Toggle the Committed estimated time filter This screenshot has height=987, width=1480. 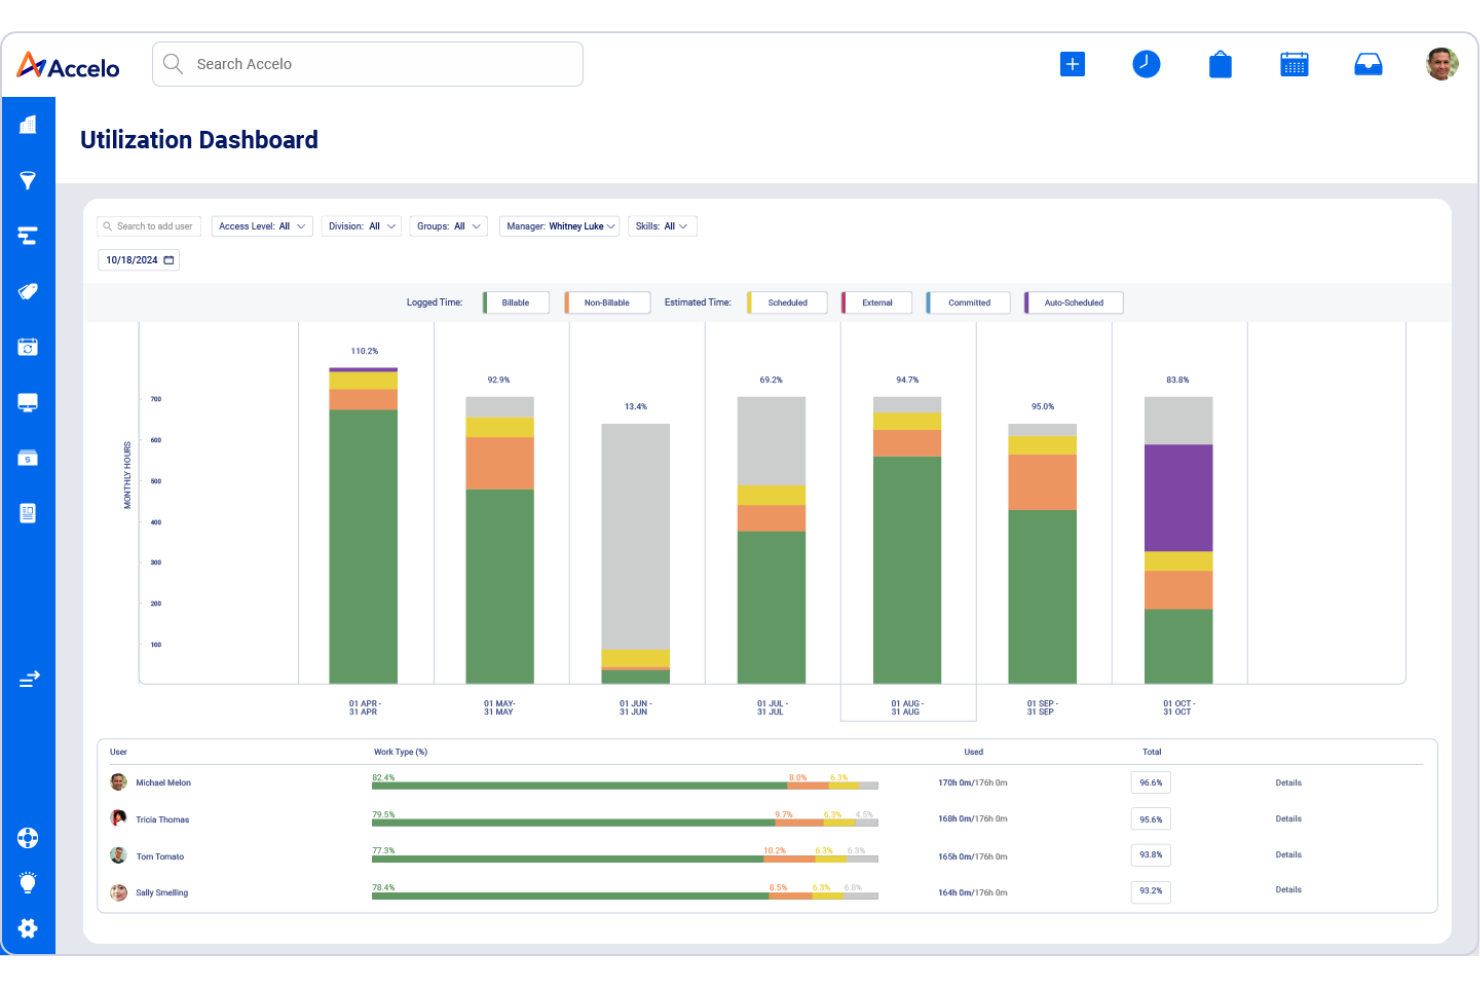click(968, 303)
